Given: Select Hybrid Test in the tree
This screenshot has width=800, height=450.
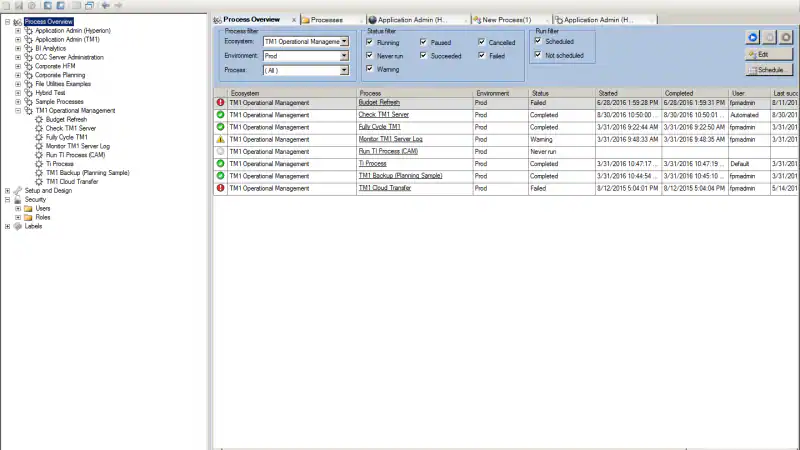Looking at the screenshot, I should point(50,93).
